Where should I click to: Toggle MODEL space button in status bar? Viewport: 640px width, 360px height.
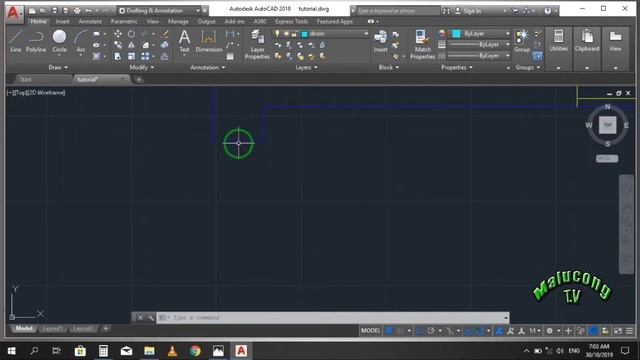[370, 331]
